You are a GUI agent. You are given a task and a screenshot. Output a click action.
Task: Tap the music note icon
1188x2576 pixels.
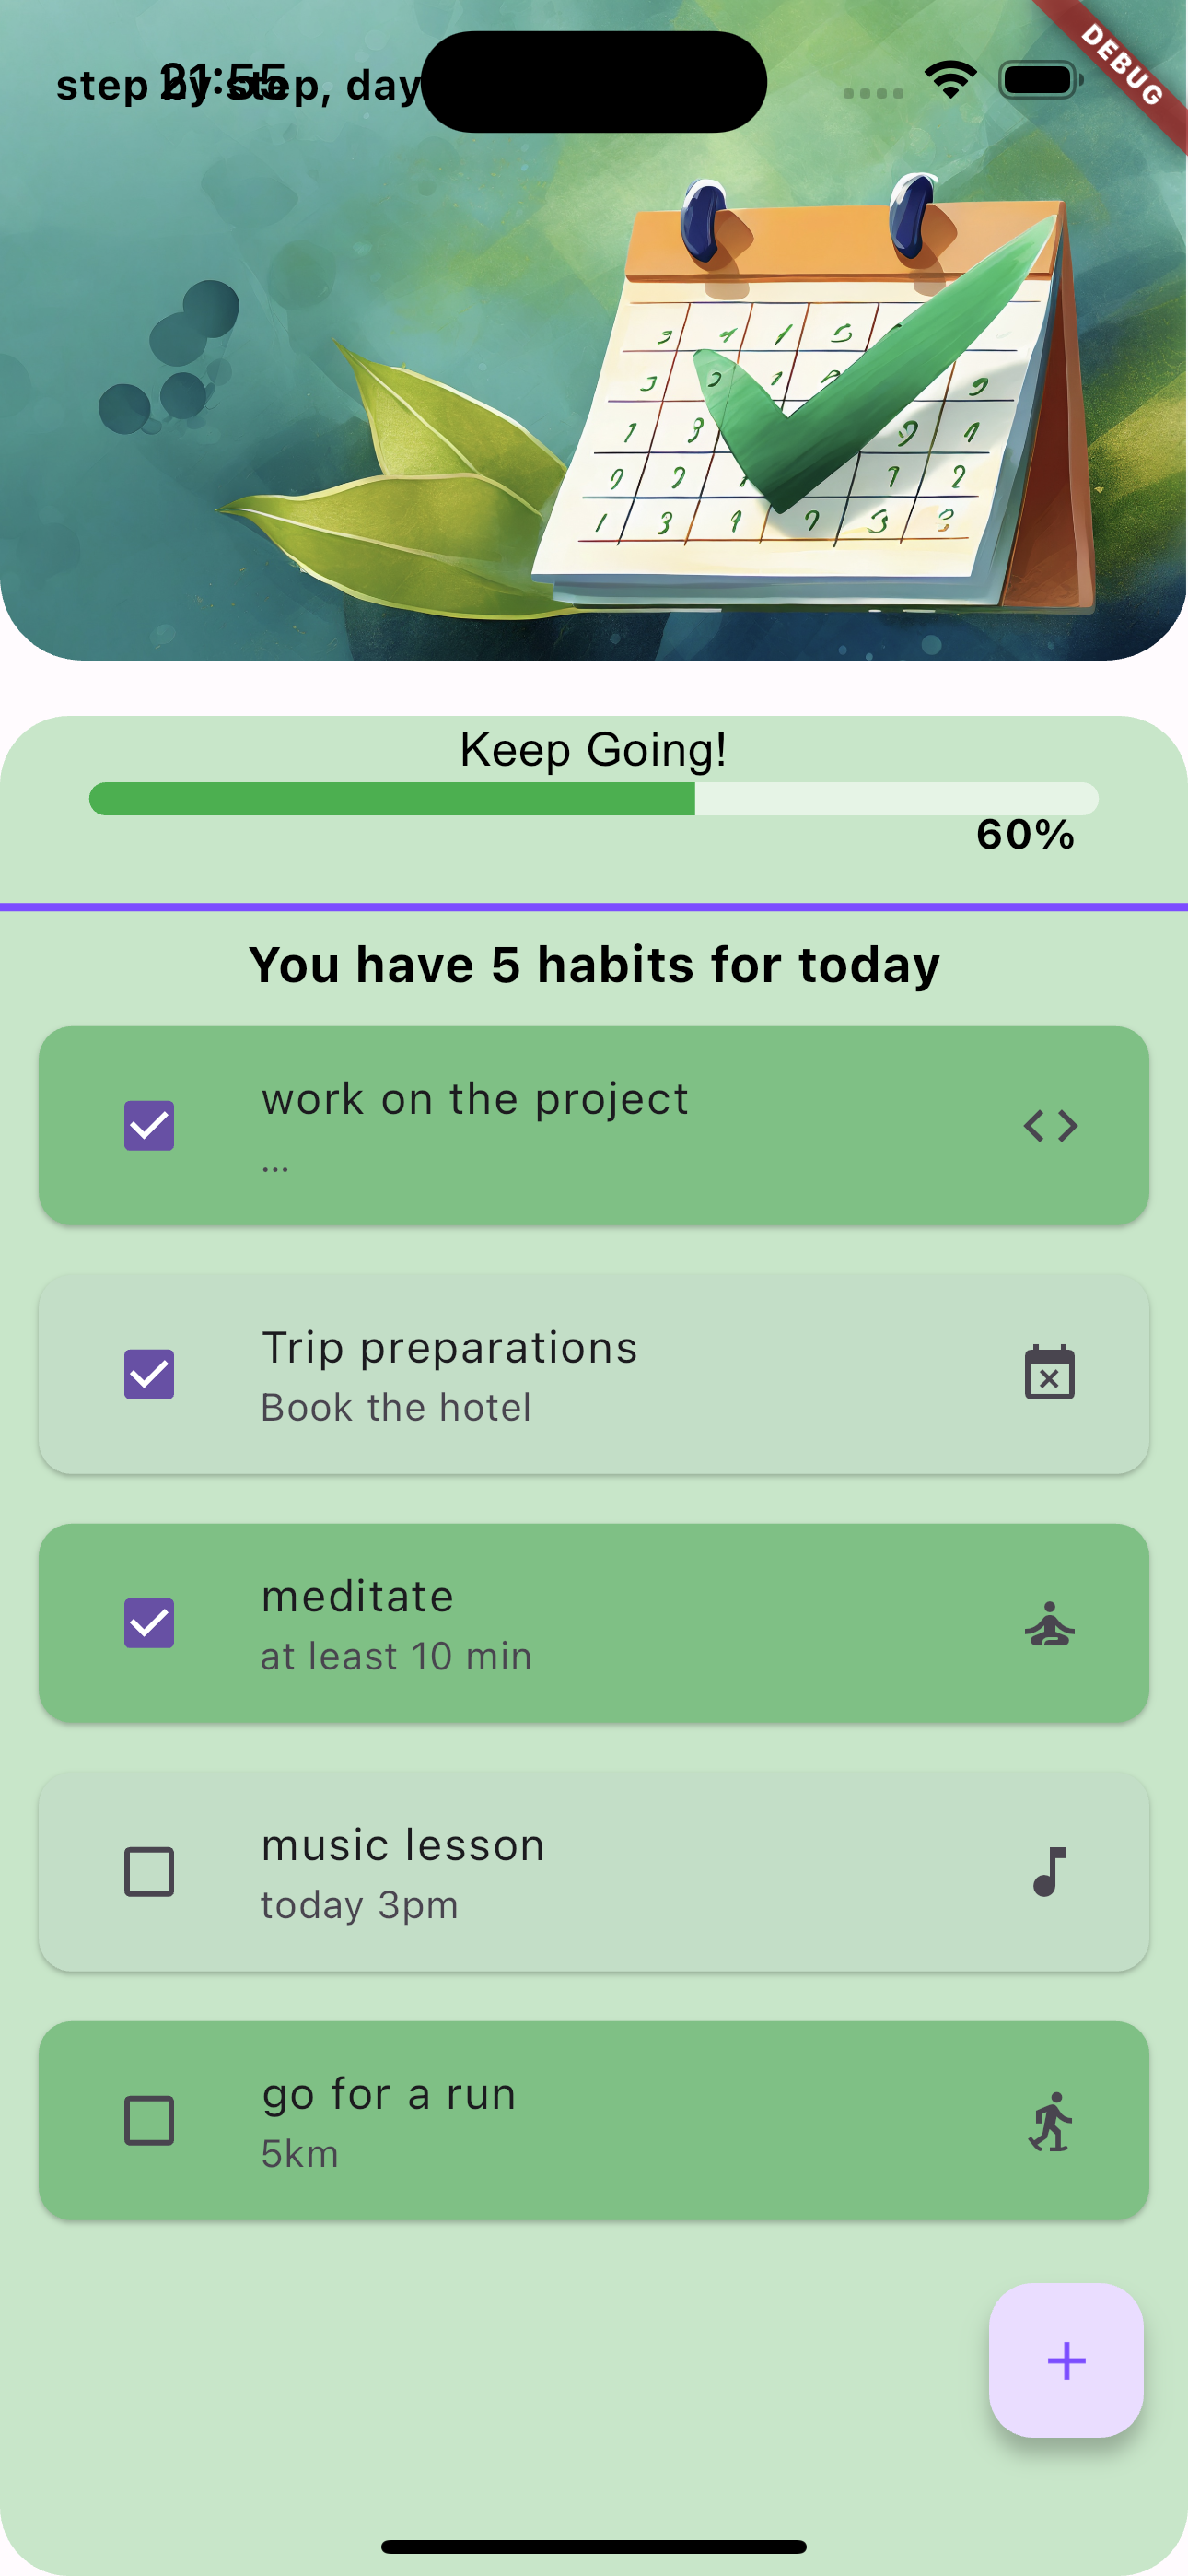(x=1049, y=1871)
